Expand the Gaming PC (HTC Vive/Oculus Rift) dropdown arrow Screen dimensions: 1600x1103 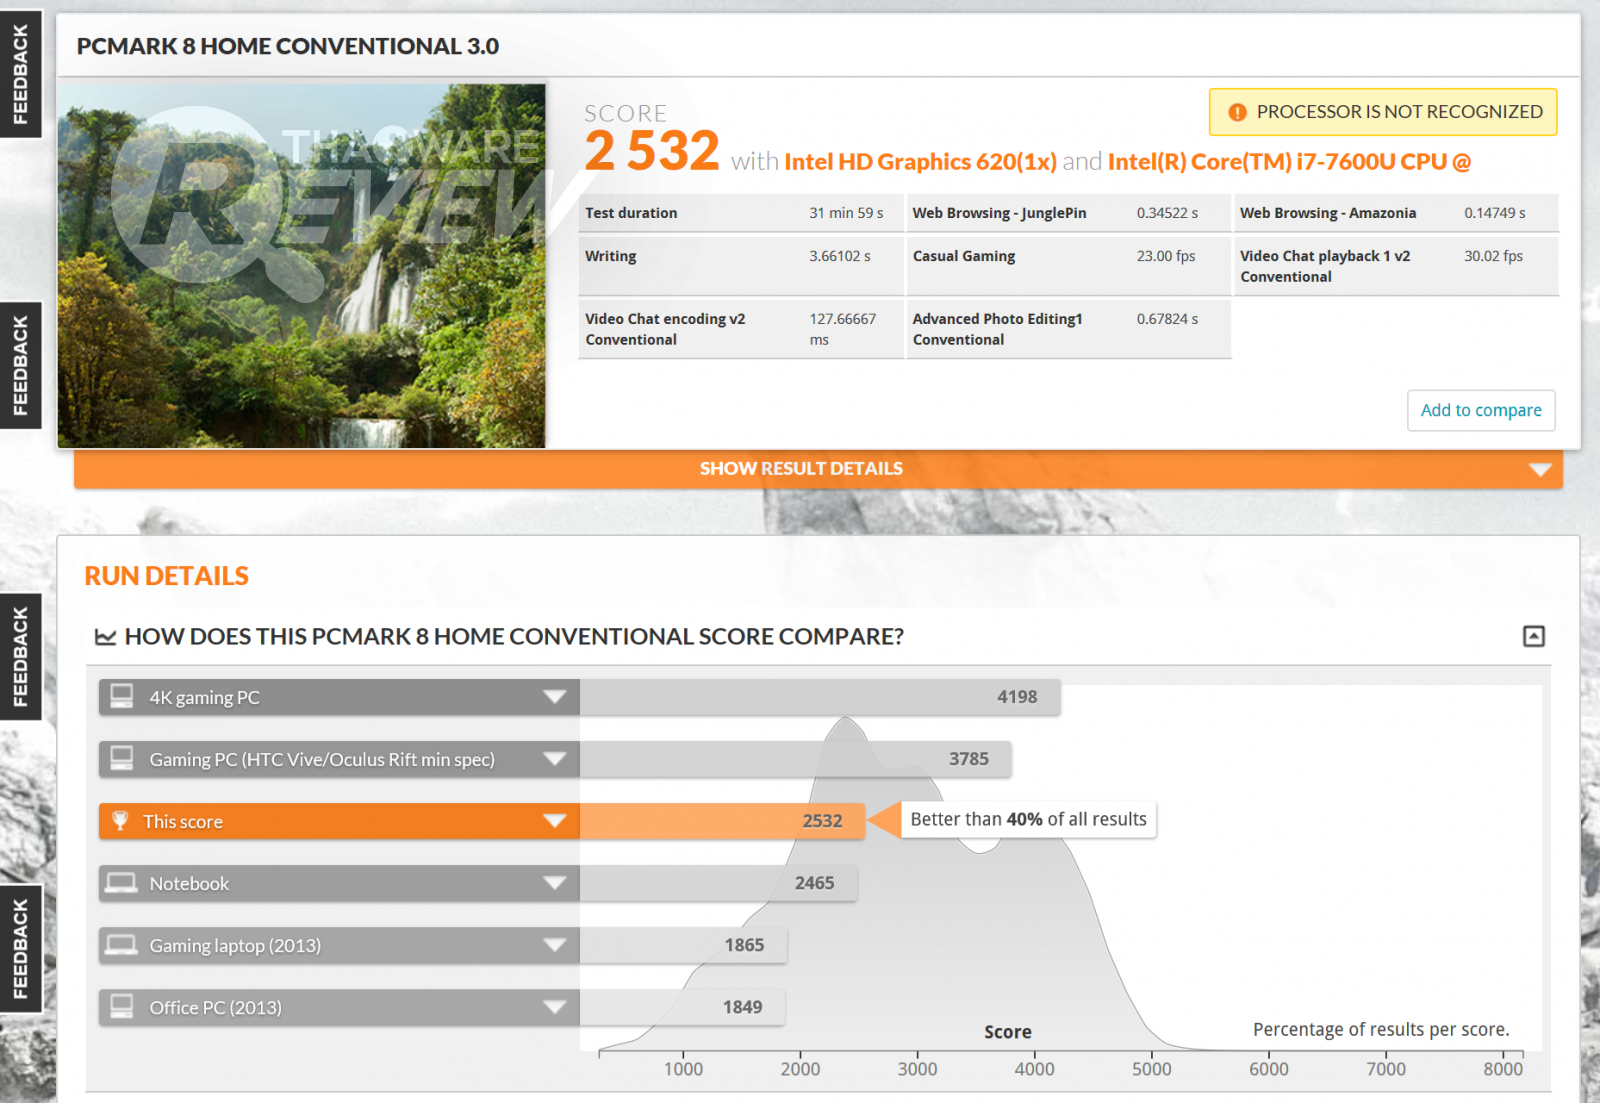coord(555,759)
